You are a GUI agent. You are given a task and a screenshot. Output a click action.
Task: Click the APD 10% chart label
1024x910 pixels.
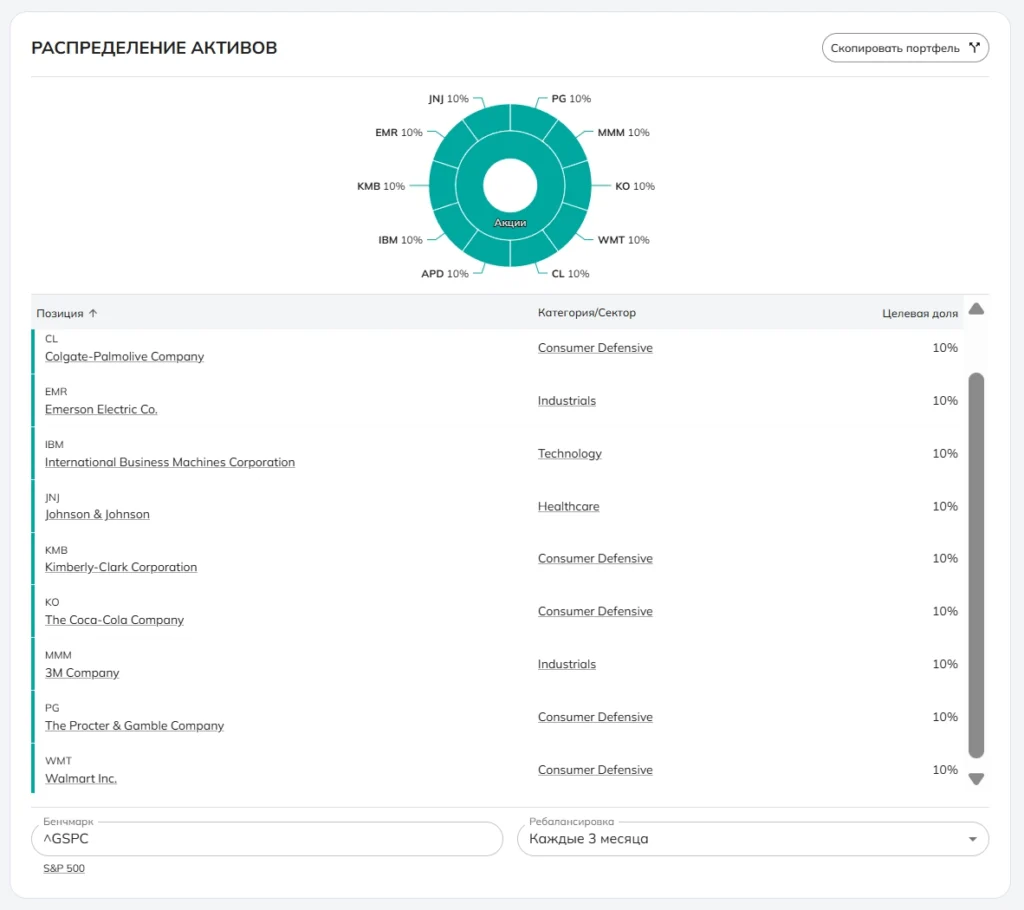[445, 274]
